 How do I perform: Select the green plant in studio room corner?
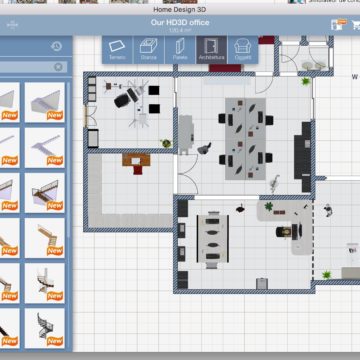[166, 144]
